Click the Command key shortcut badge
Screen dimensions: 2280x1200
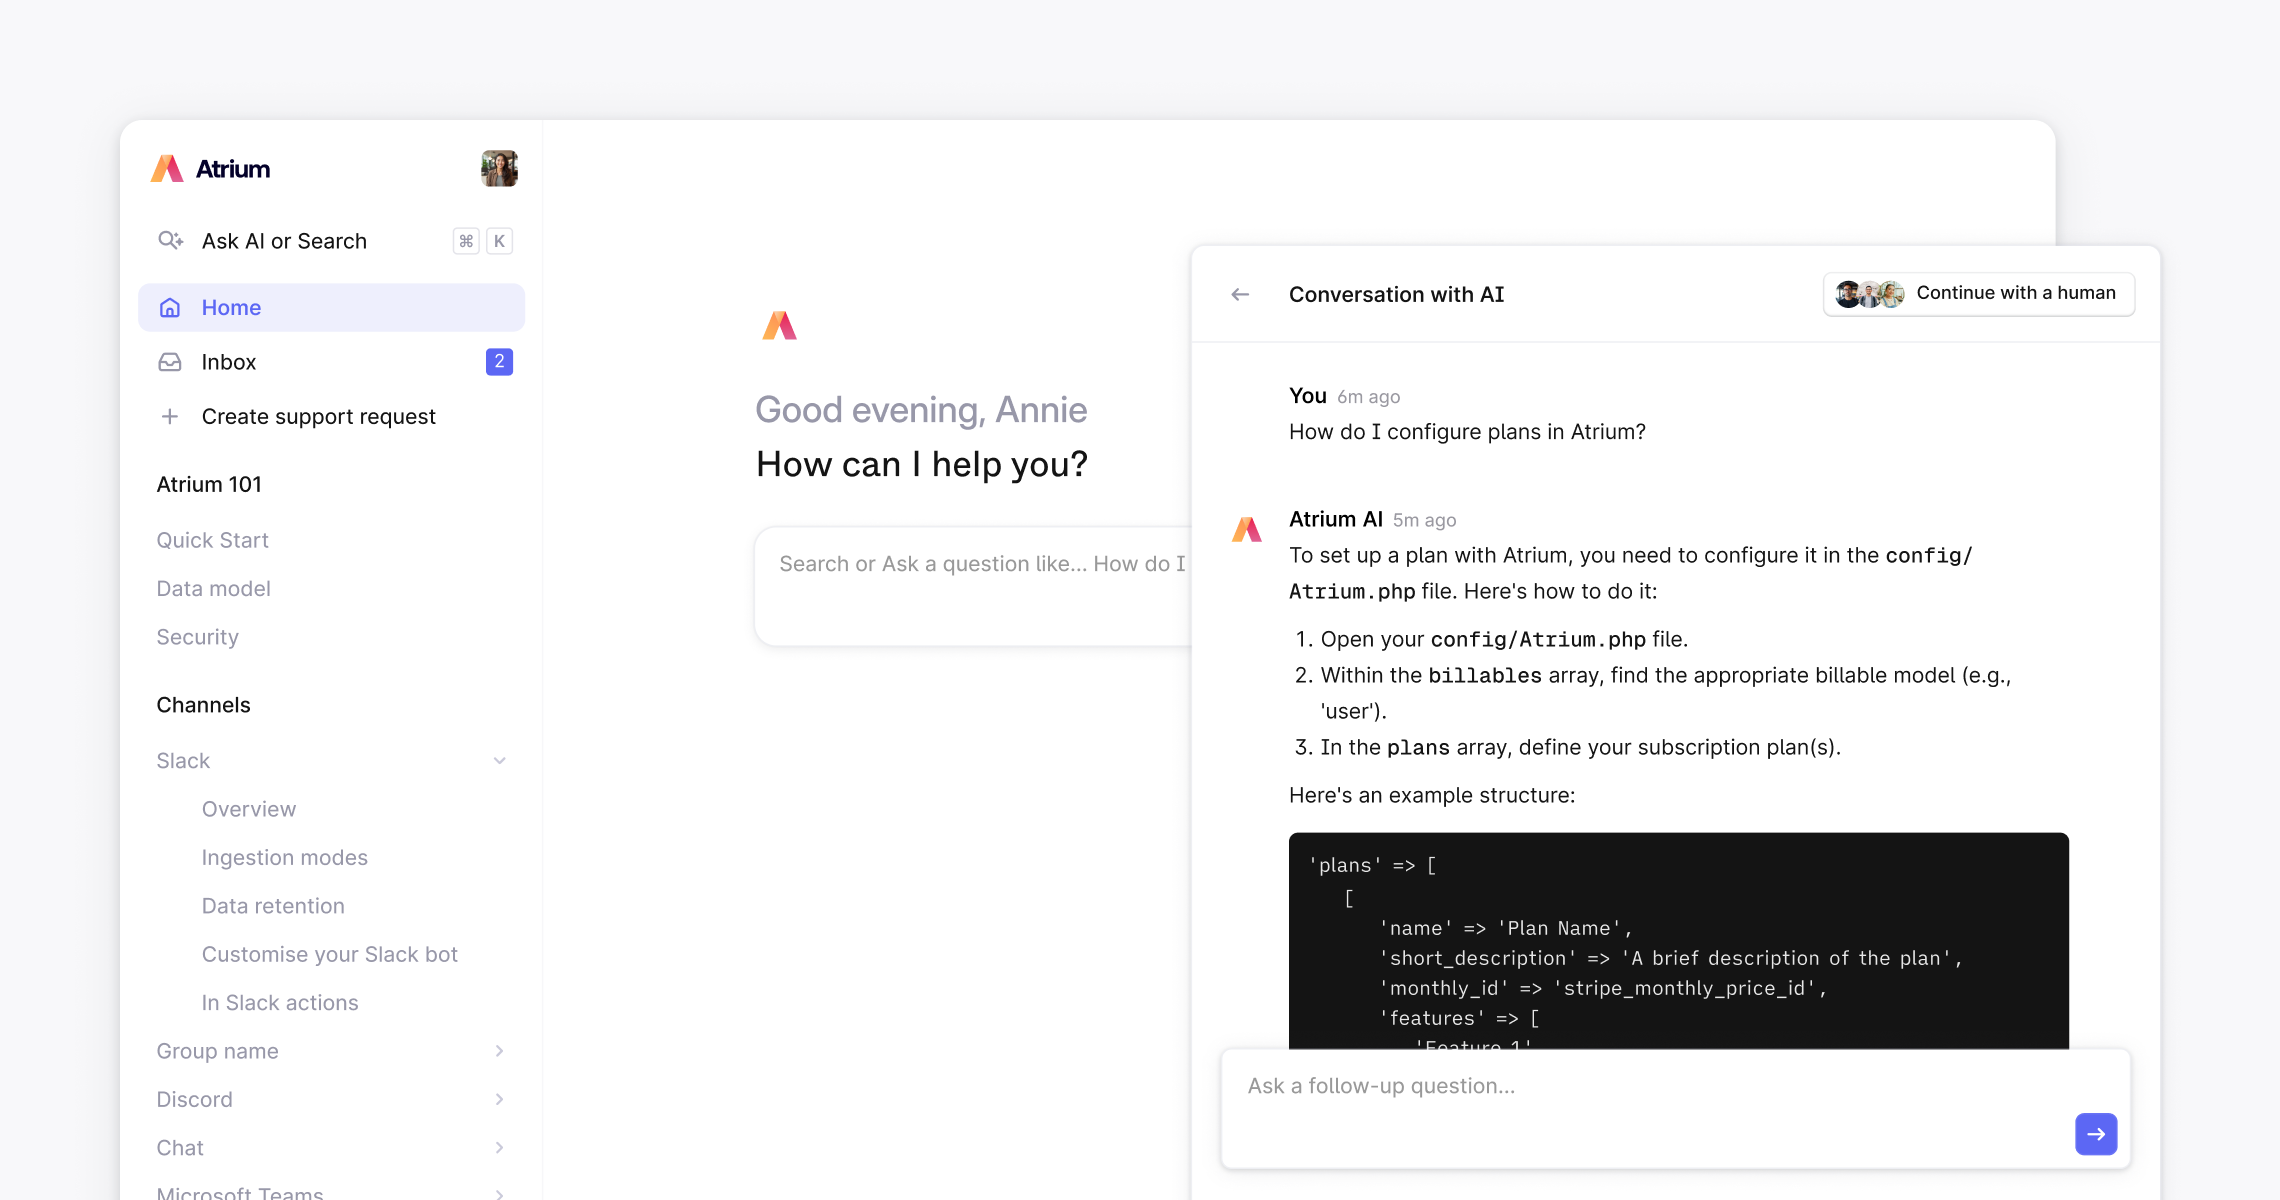pos(466,241)
